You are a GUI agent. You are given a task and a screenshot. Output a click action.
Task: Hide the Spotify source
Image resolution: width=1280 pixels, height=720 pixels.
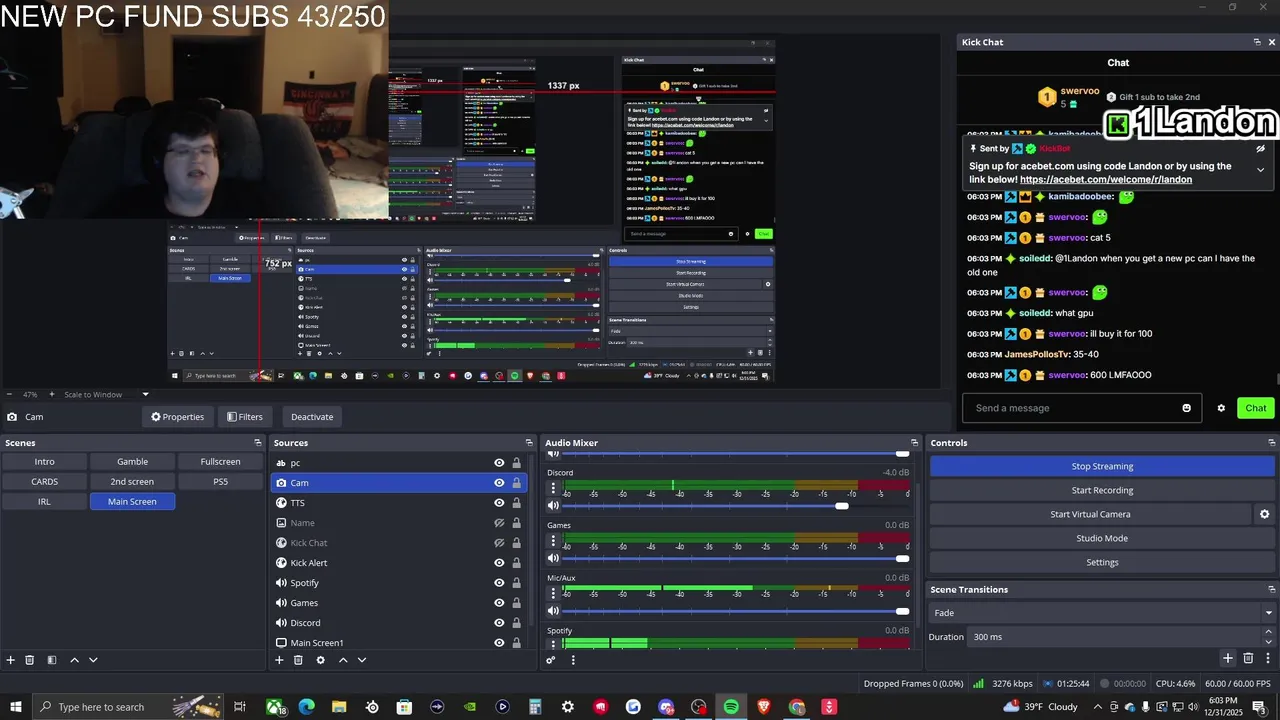tap(499, 583)
